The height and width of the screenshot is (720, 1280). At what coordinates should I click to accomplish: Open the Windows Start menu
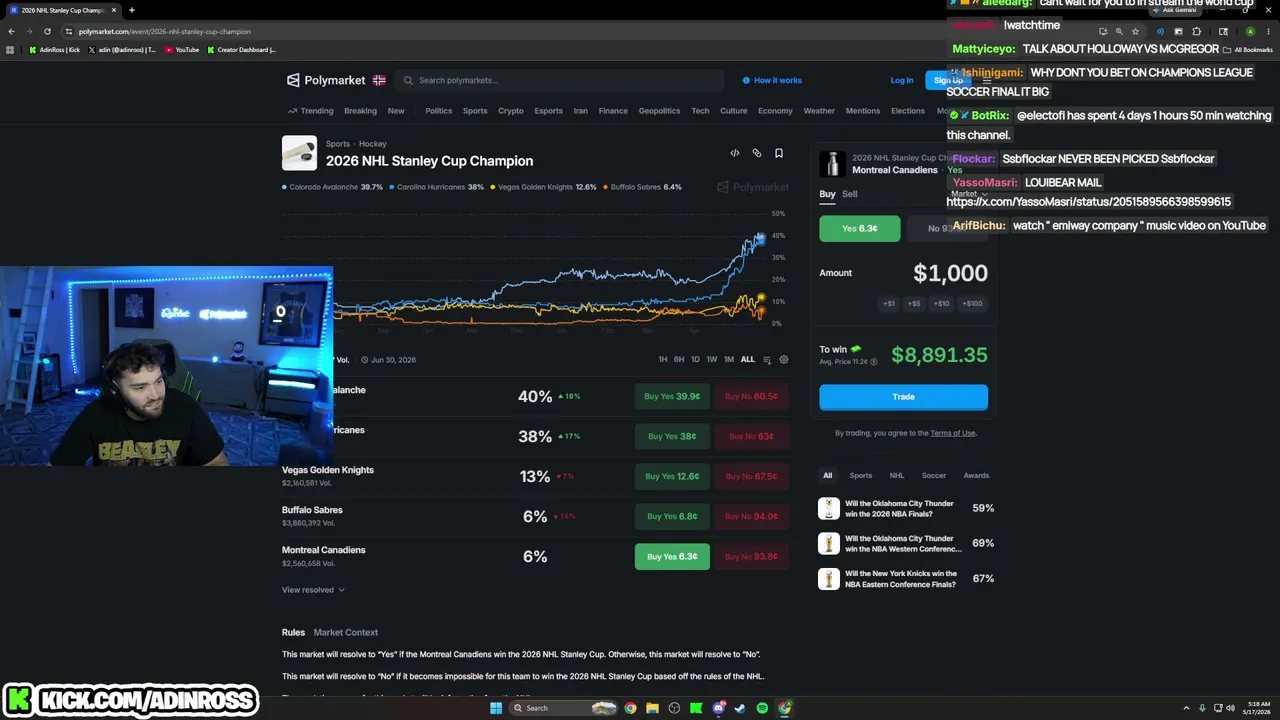click(x=496, y=708)
